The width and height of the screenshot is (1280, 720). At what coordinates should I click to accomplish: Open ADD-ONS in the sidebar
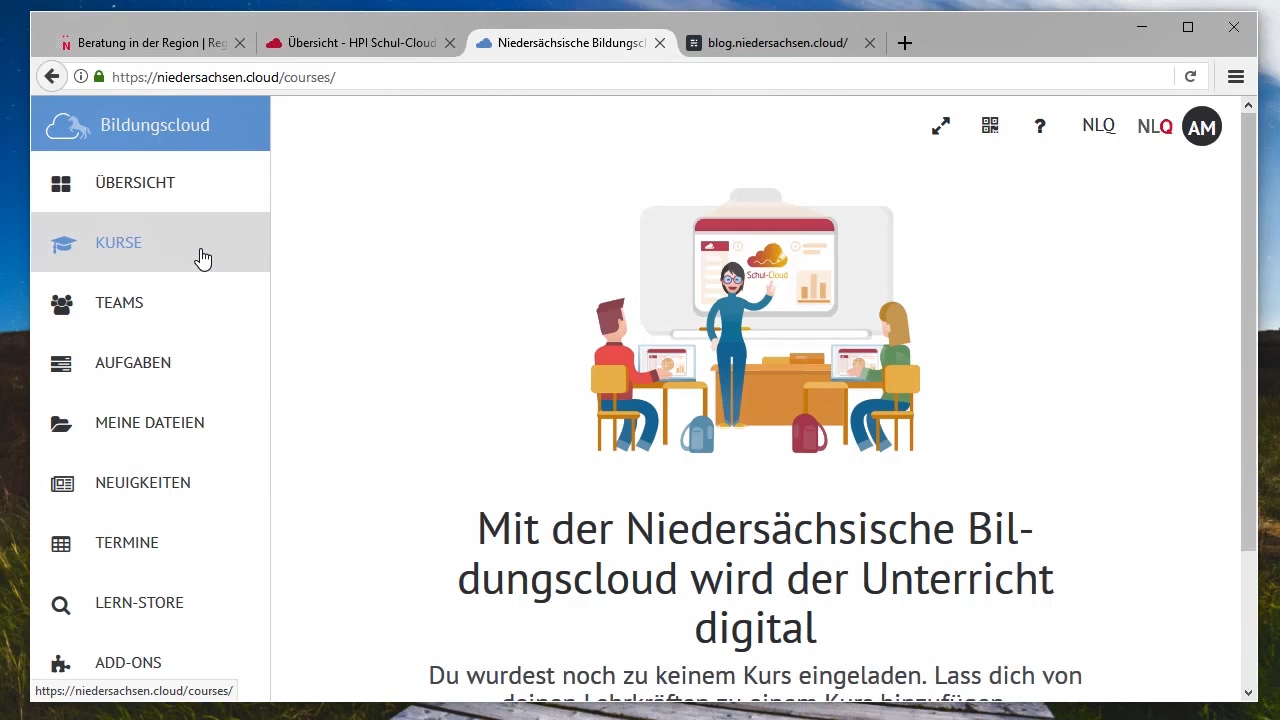(150, 662)
